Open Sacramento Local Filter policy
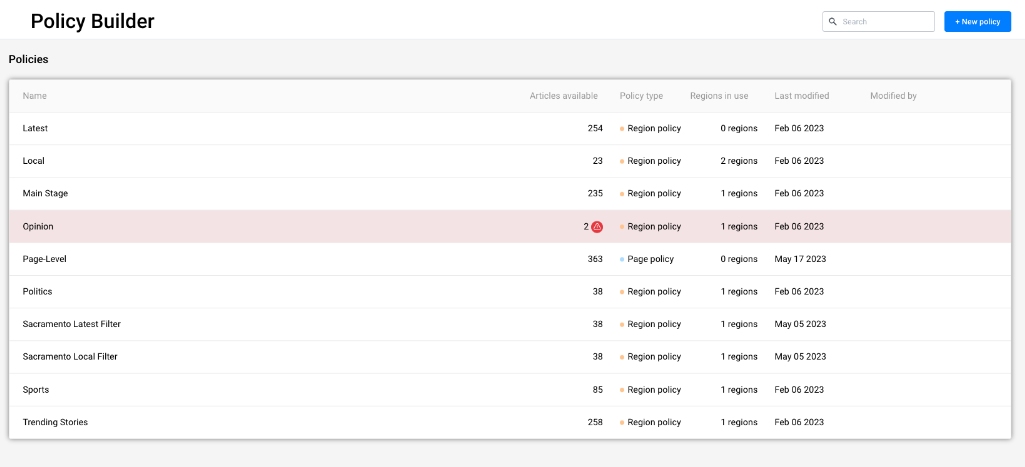Image resolution: width=1025 pixels, height=467 pixels. 510,357
